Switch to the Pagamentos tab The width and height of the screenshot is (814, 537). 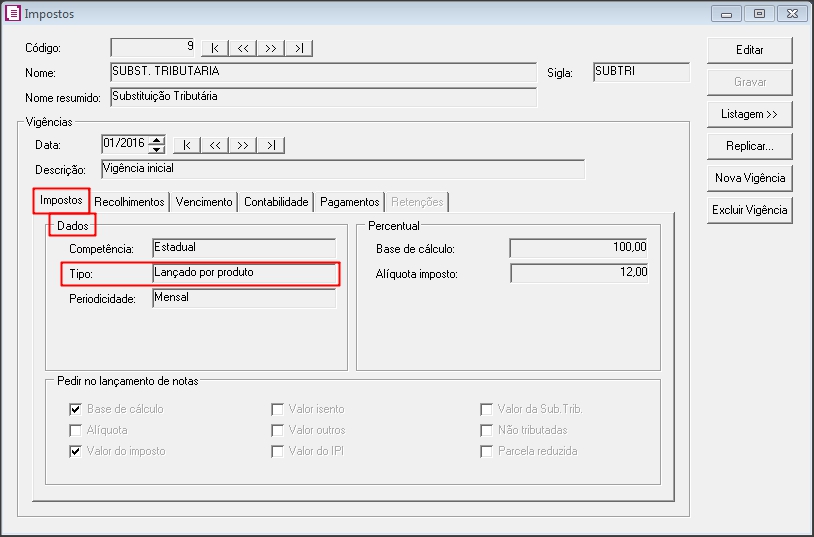pos(349,202)
